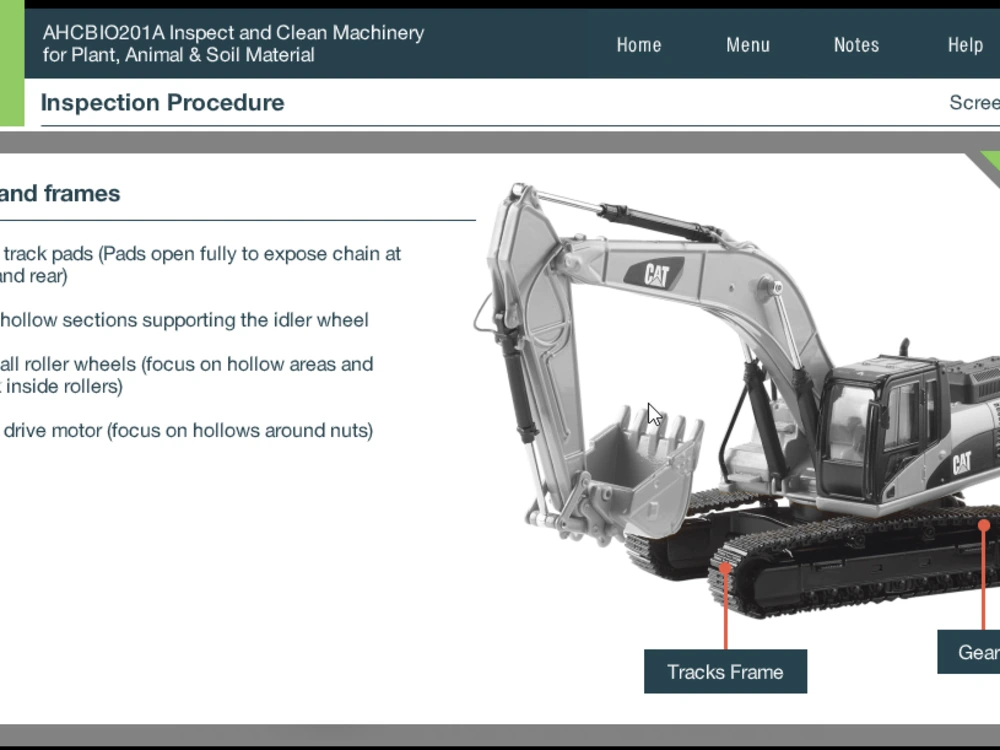The width and height of the screenshot is (1000, 750).
Task: Click the 'and frames' section heading
Action: click(60, 193)
